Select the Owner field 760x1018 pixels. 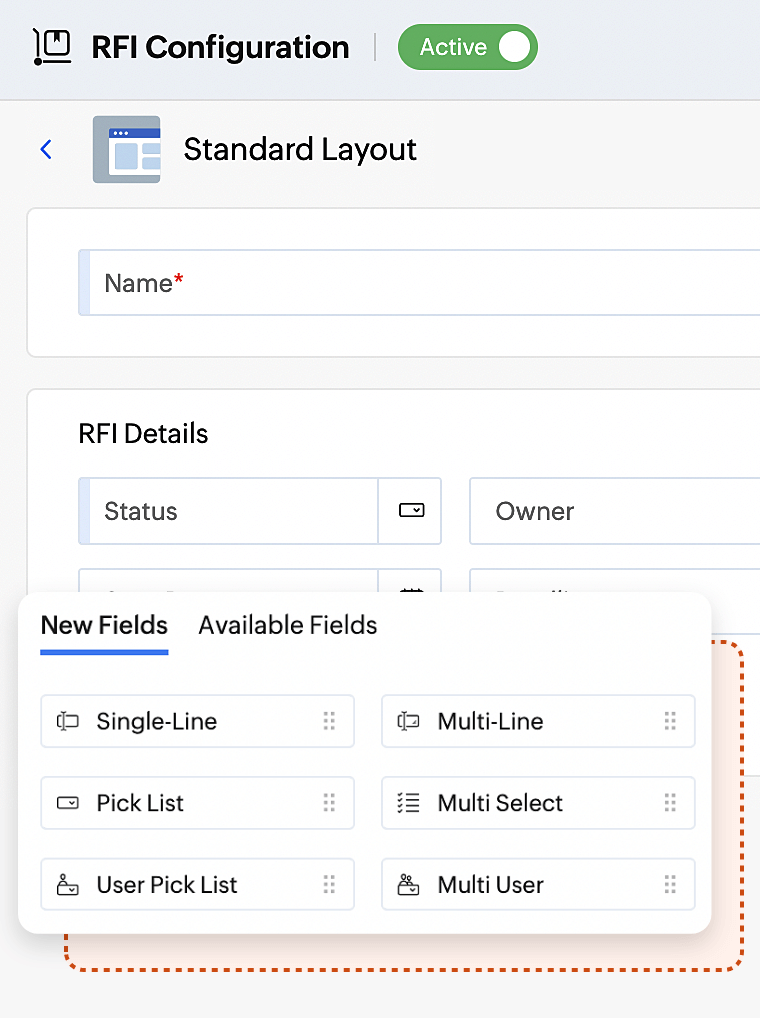[x=600, y=510]
